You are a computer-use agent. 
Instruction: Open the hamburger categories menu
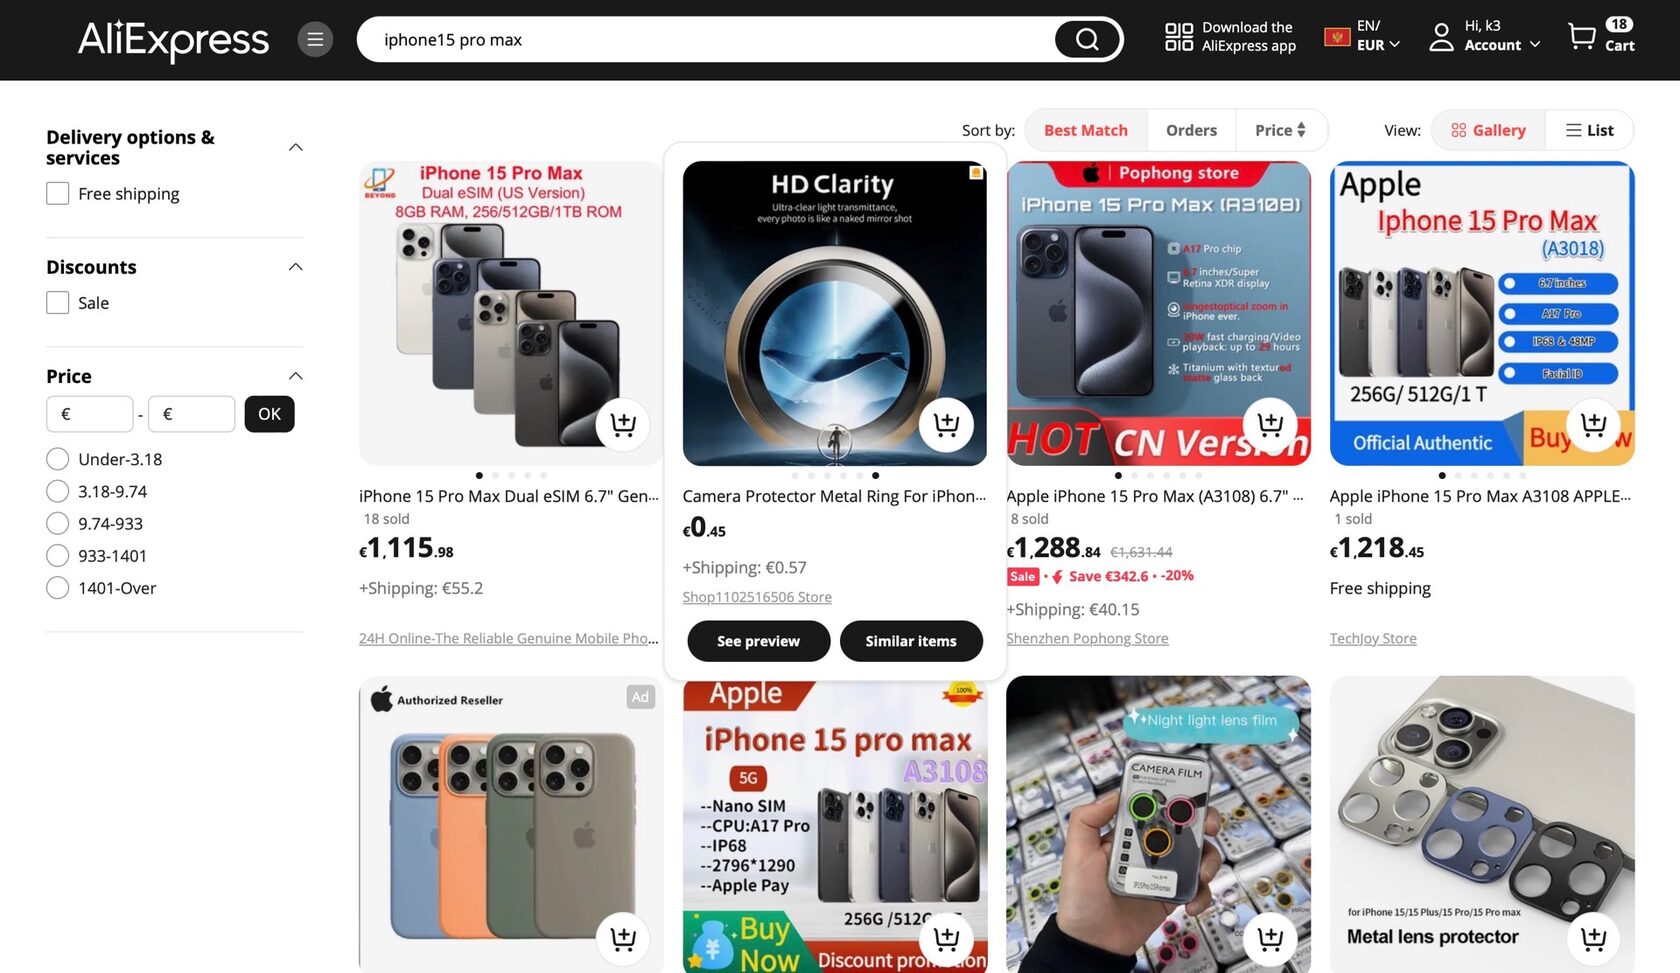(315, 40)
